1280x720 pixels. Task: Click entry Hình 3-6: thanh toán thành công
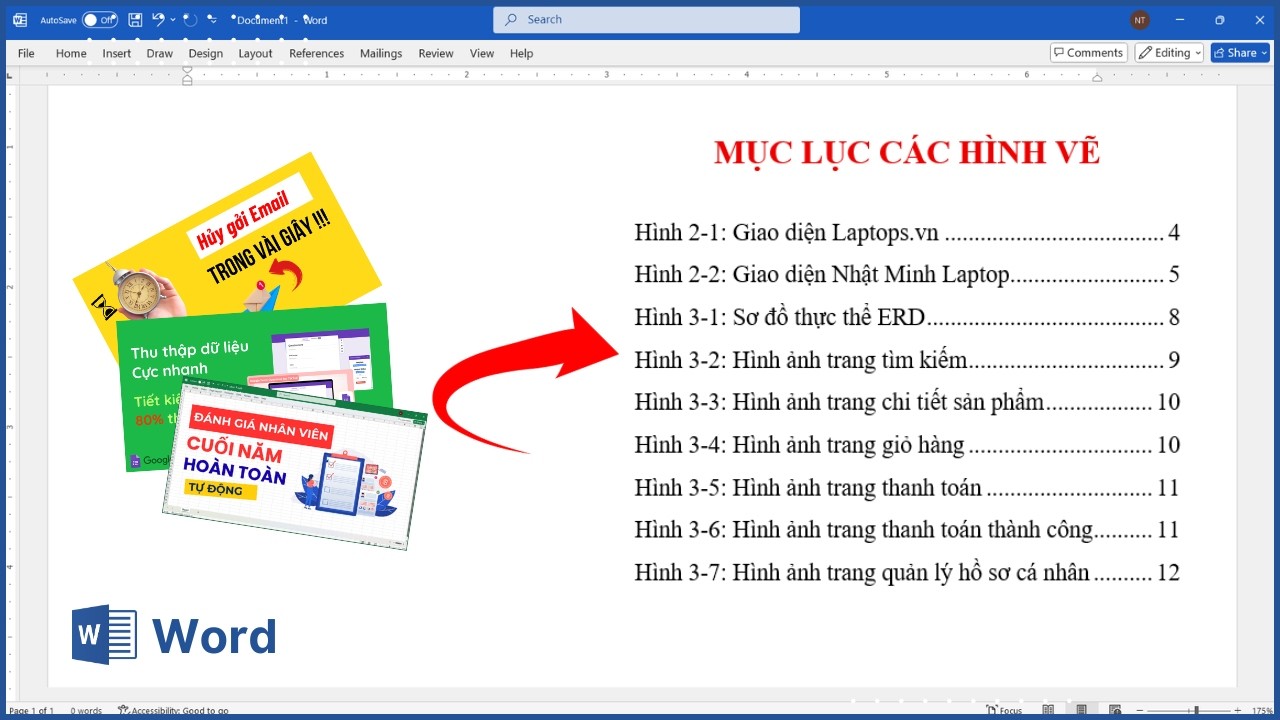907,530
